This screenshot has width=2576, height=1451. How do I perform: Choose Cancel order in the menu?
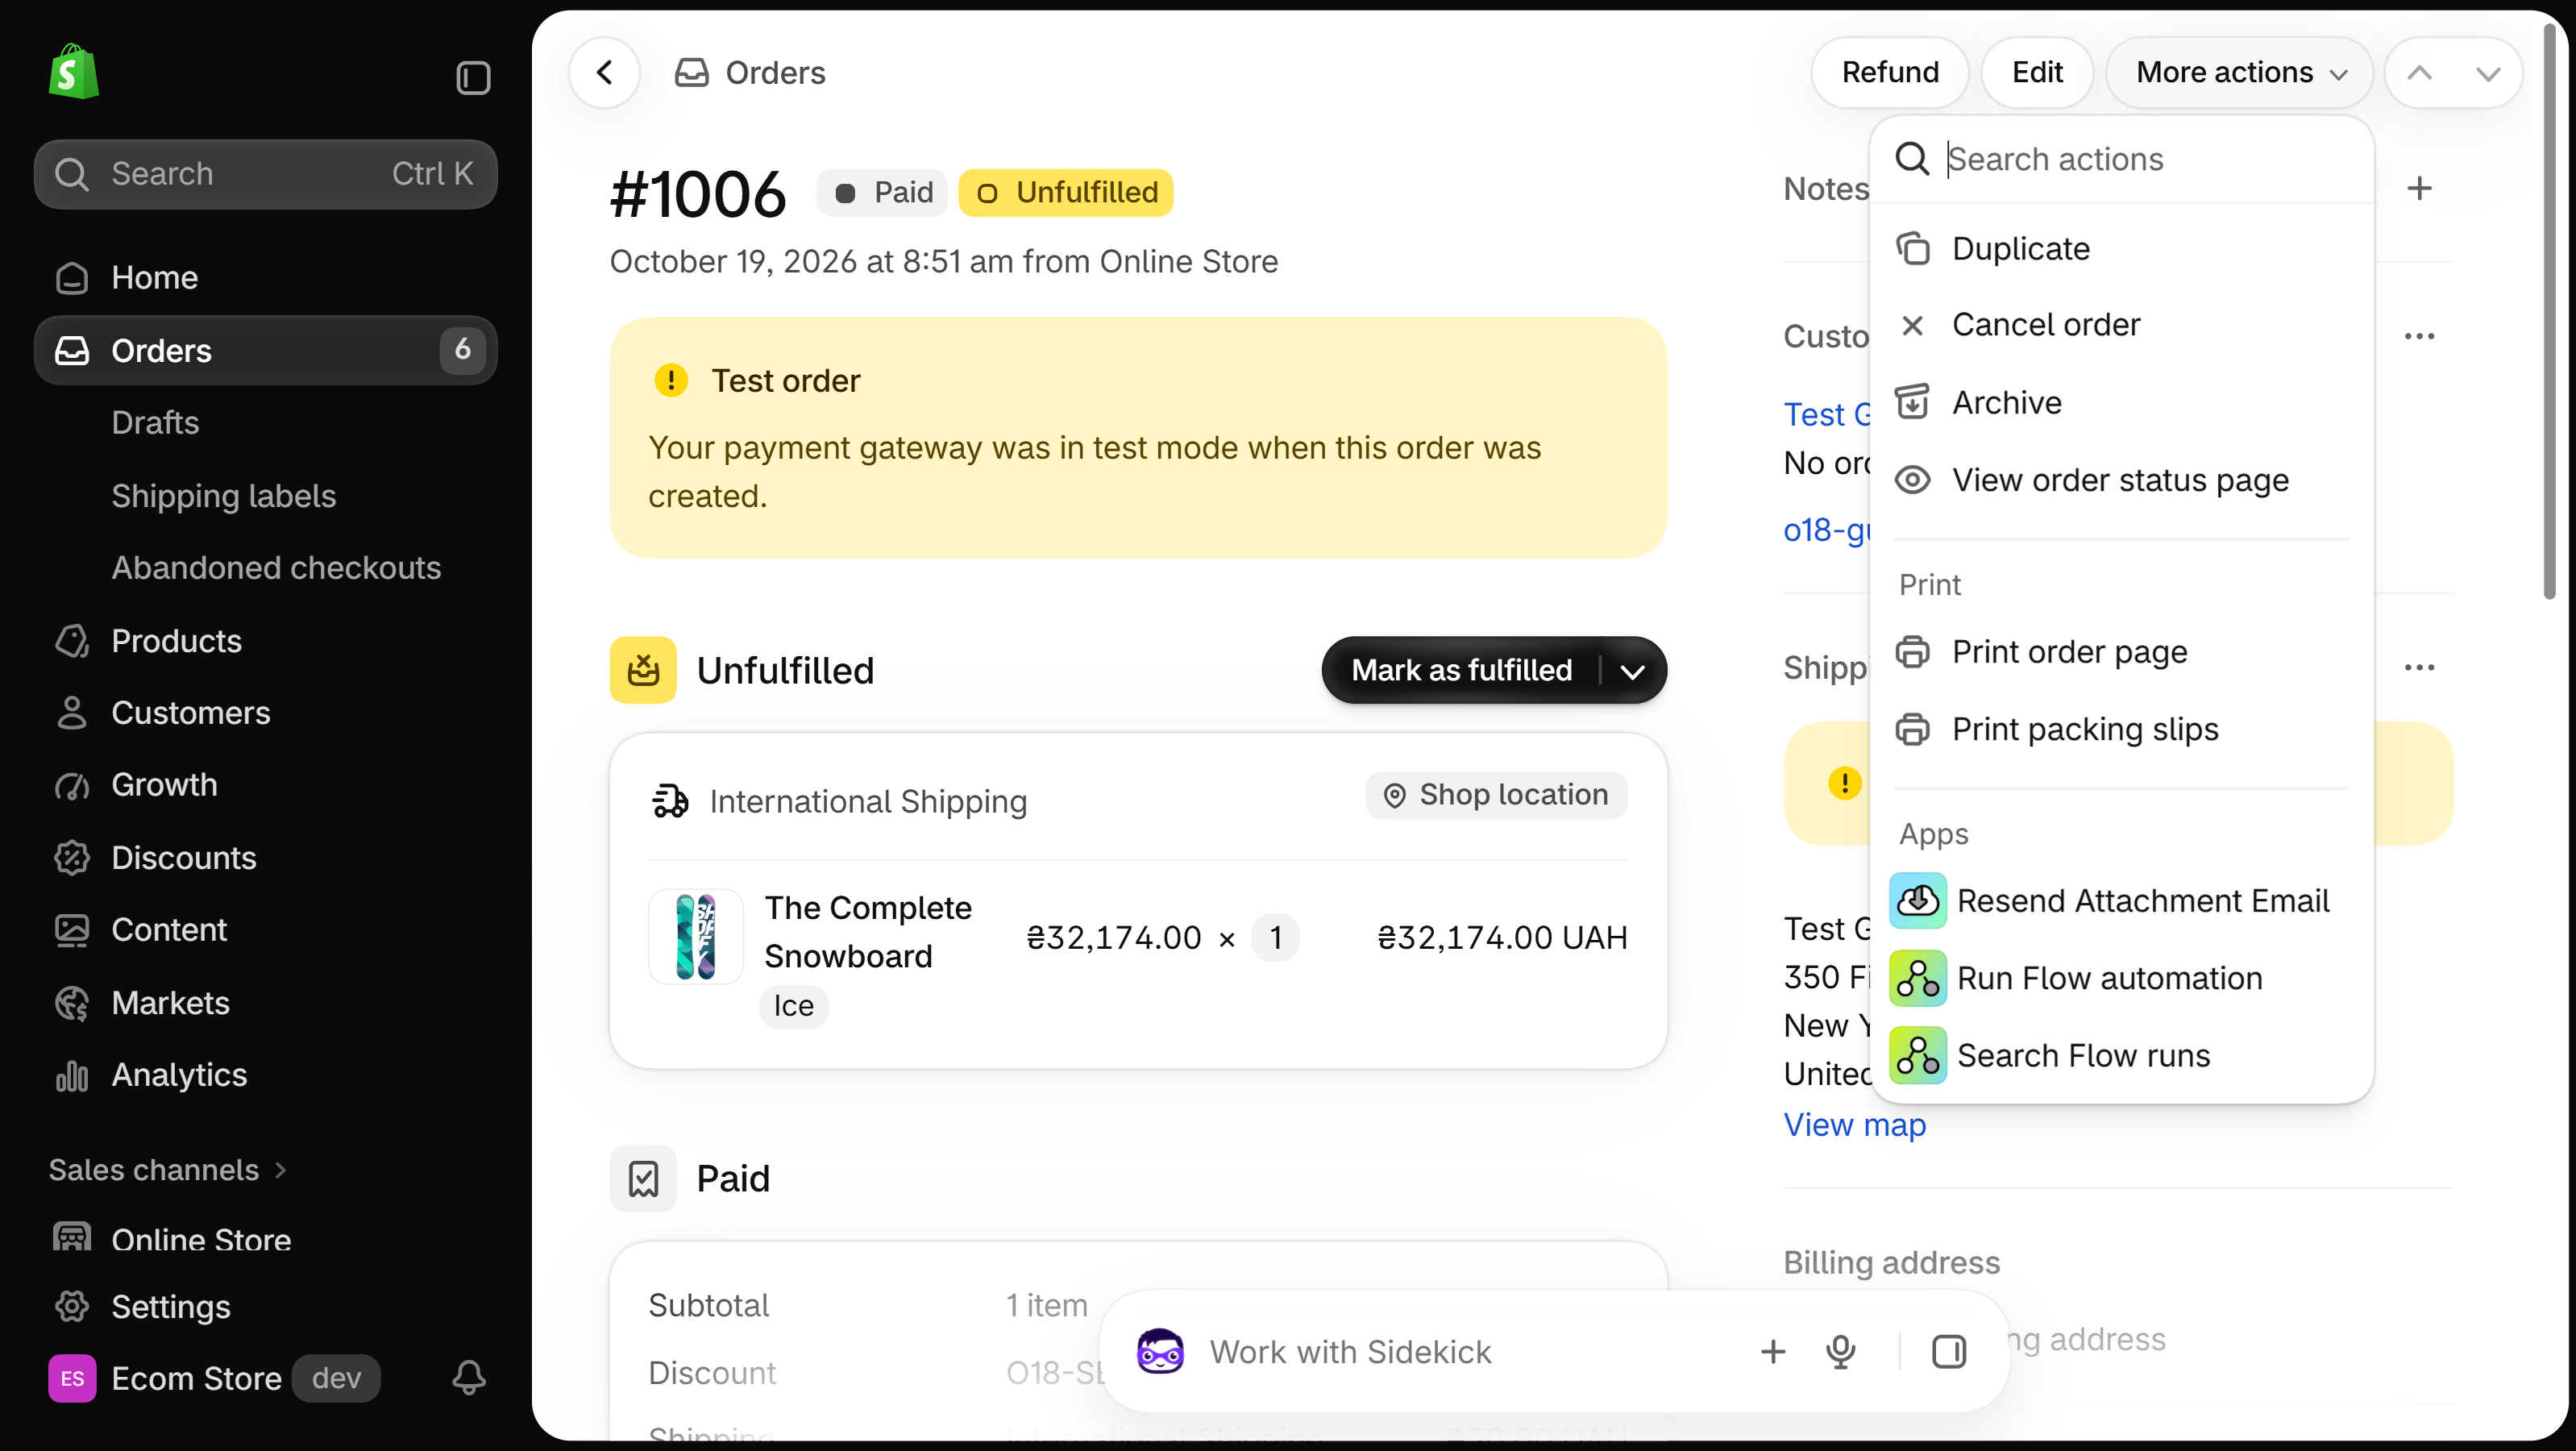pos(2120,325)
